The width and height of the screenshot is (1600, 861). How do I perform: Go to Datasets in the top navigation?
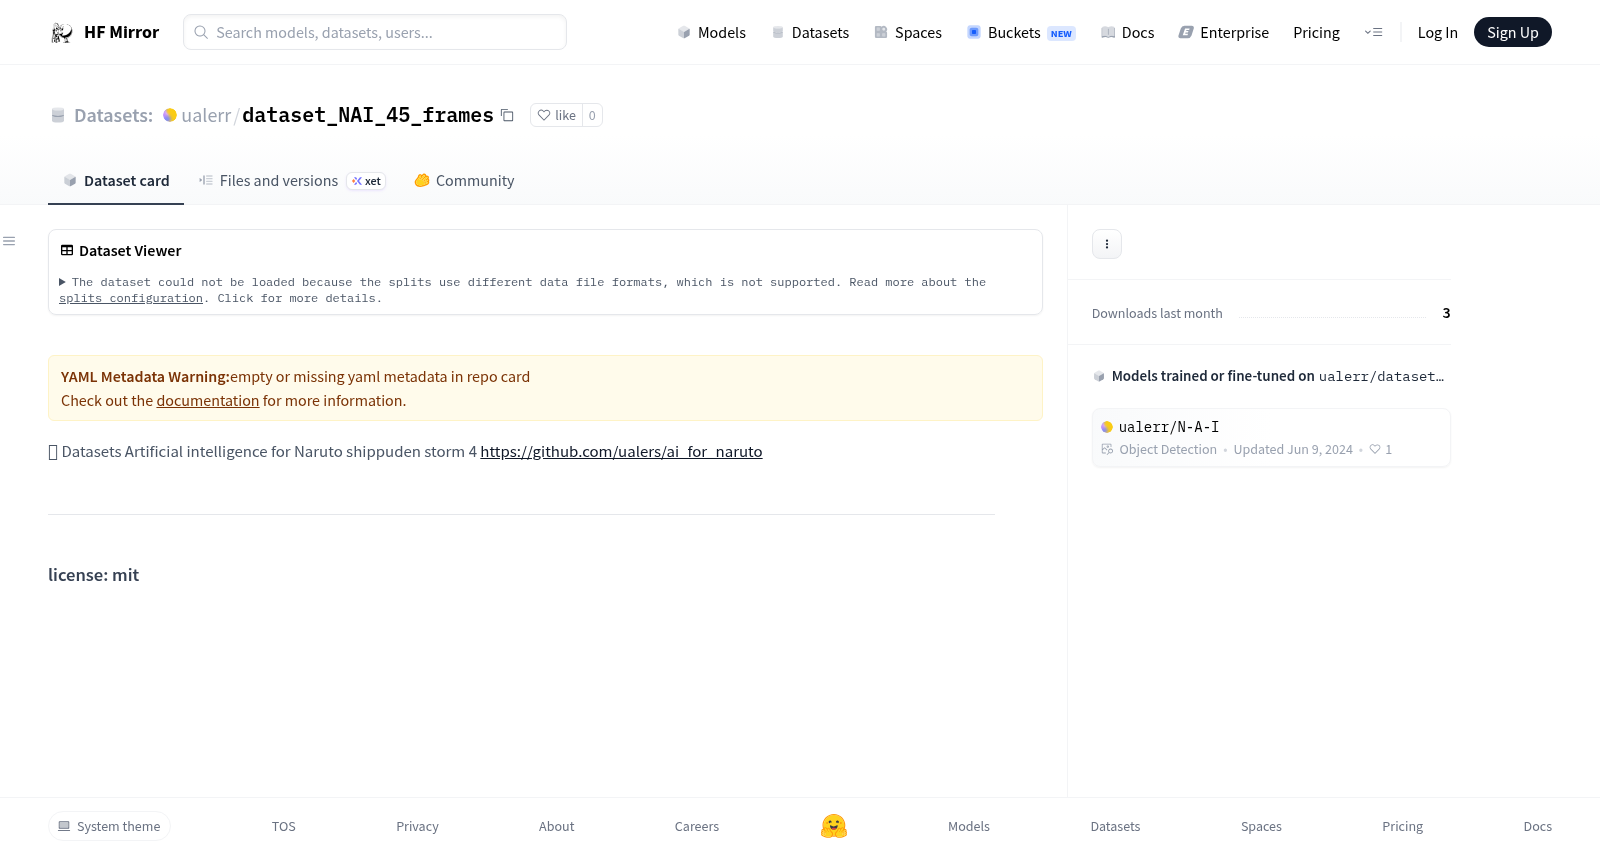point(810,33)
